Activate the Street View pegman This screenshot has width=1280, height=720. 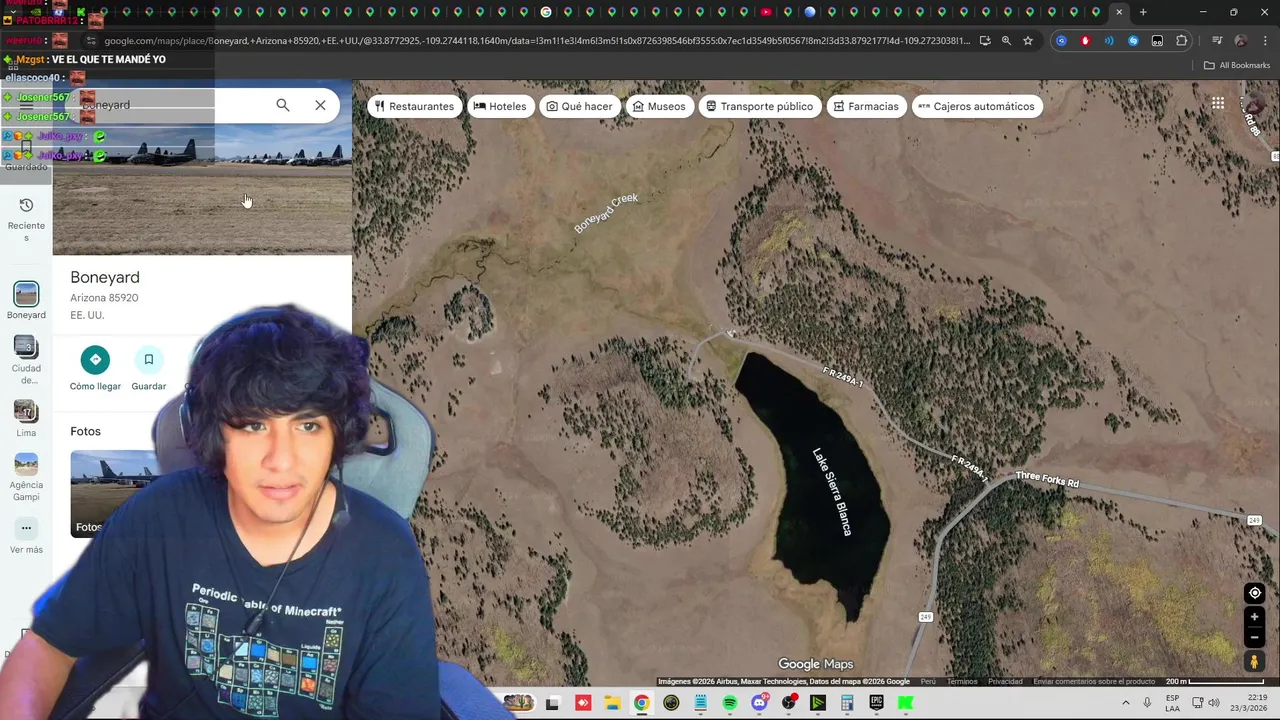[1254, 662]
